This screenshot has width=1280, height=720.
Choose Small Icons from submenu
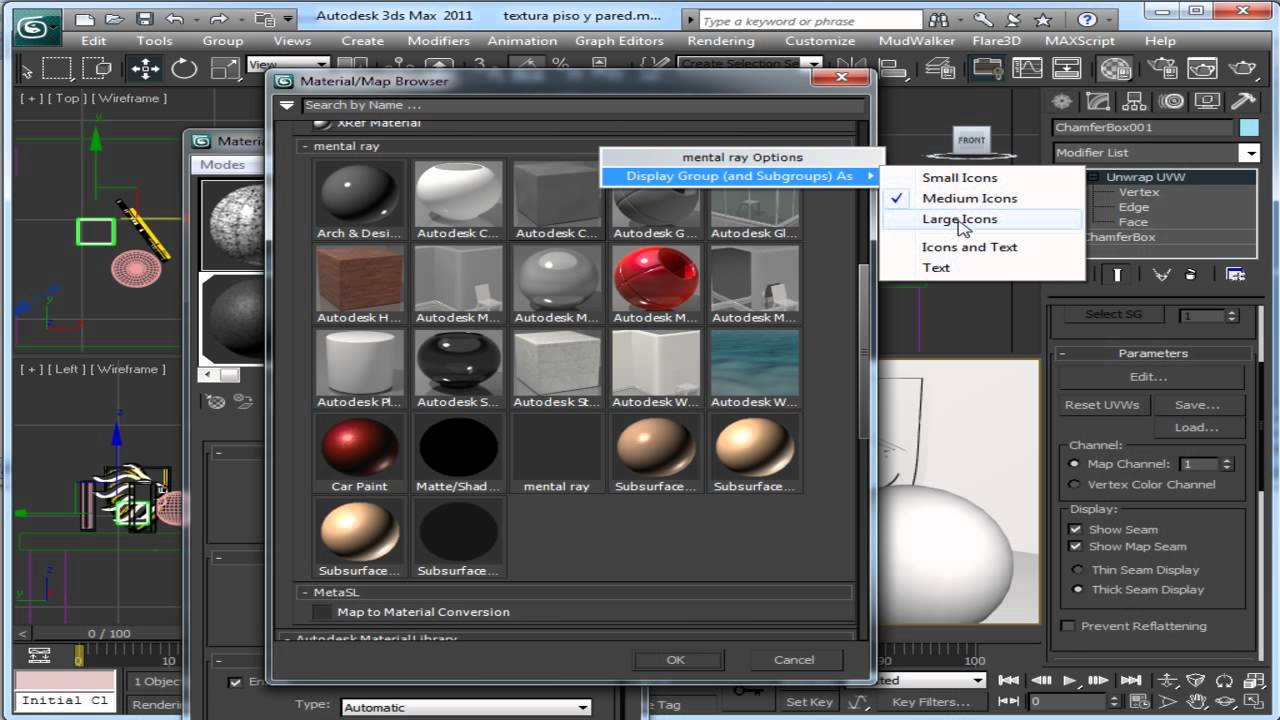959,177
